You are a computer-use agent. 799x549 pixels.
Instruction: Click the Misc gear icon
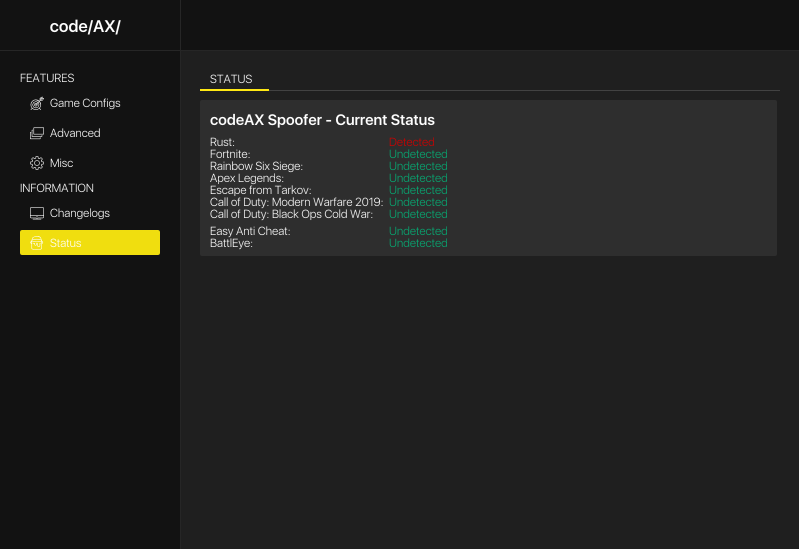tap(37, 163)
